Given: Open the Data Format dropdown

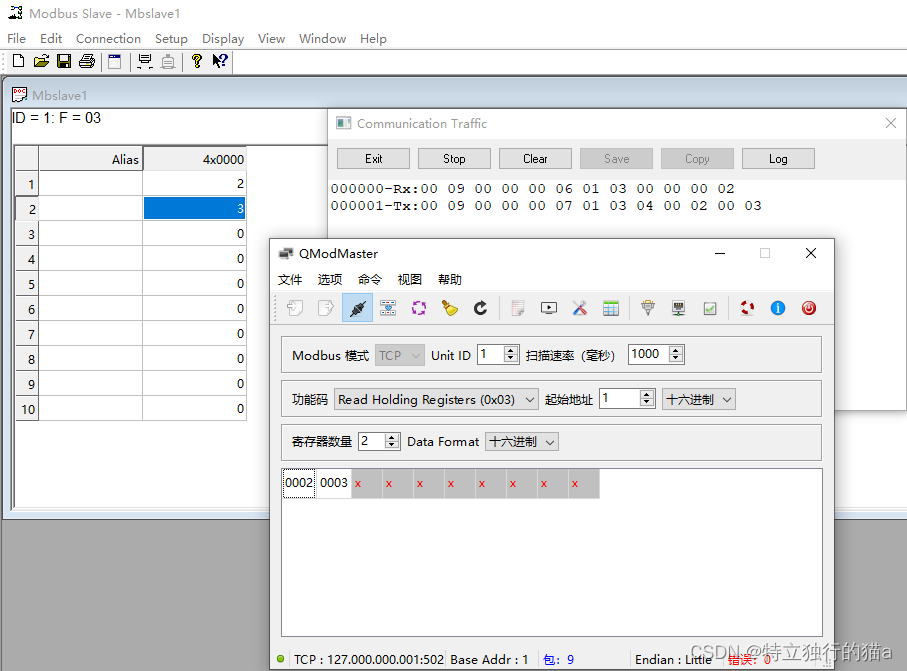Looking at the screenshot, I should (522, 442).
